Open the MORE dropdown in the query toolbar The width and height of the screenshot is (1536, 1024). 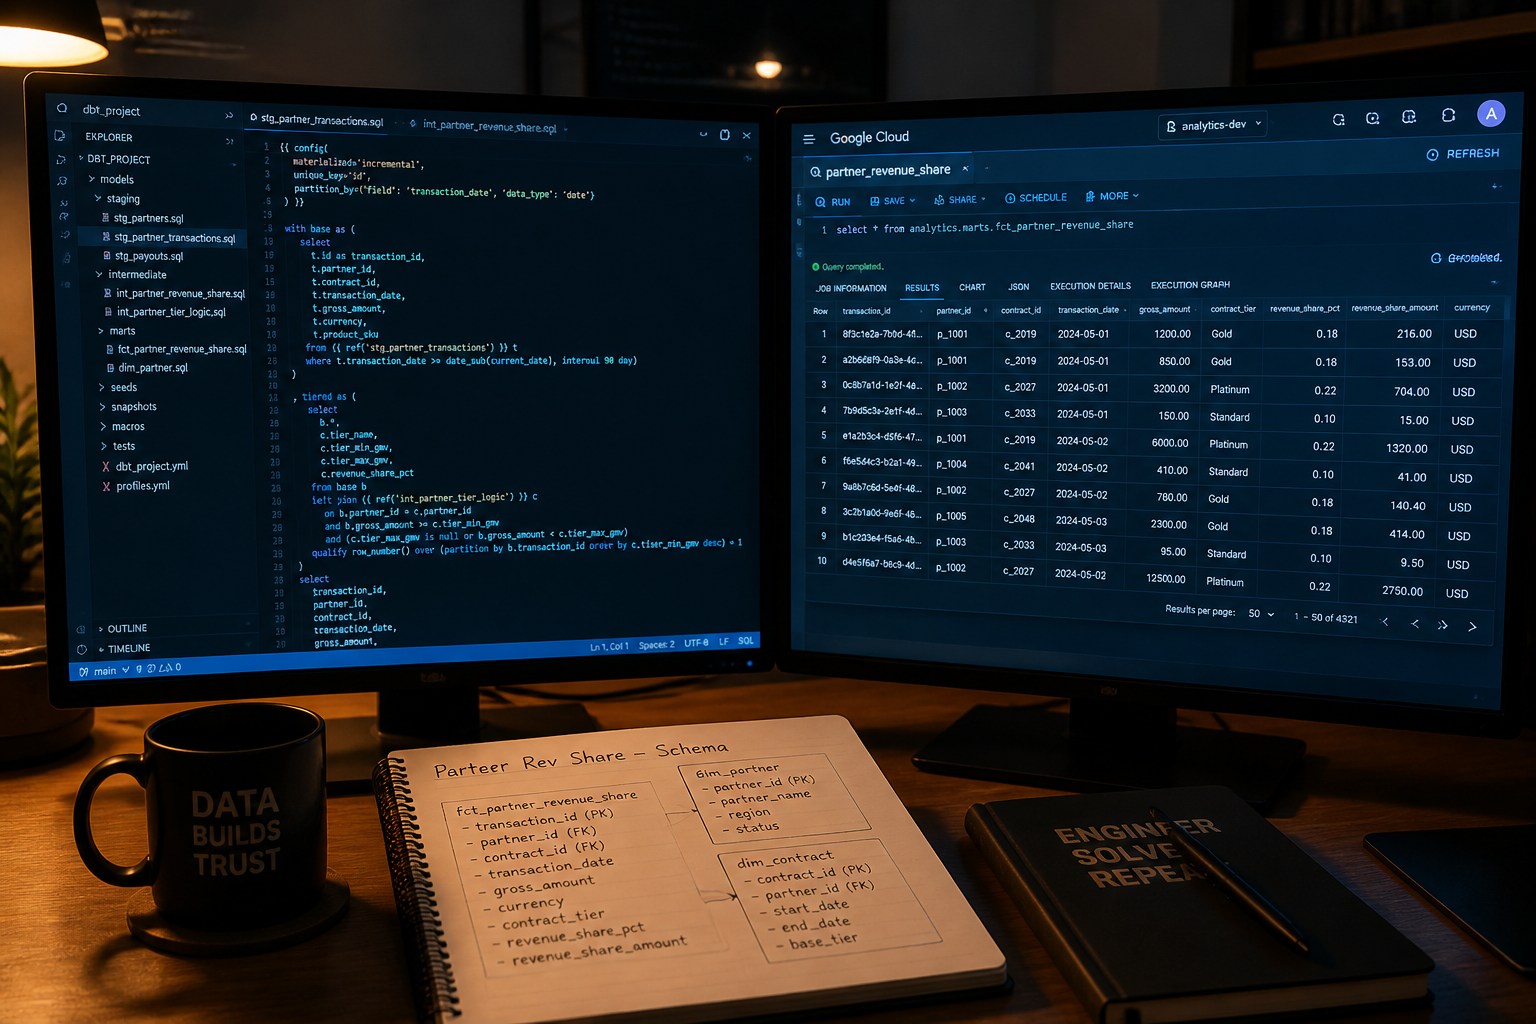pos(1112,196)
